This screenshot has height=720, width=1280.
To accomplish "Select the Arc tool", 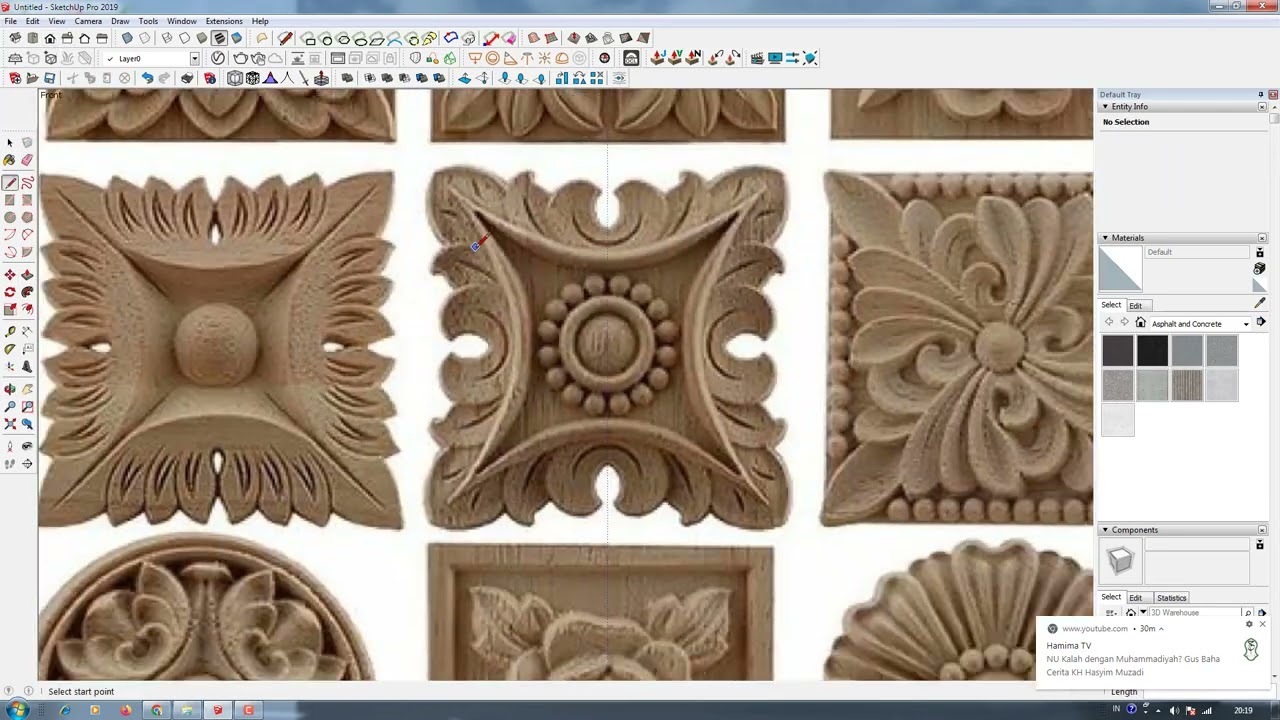I will coord(10,235).
